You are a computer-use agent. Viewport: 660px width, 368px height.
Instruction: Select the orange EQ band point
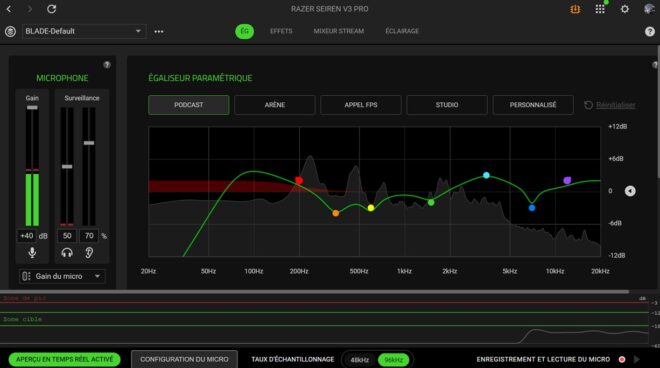(x=335, y=213)
